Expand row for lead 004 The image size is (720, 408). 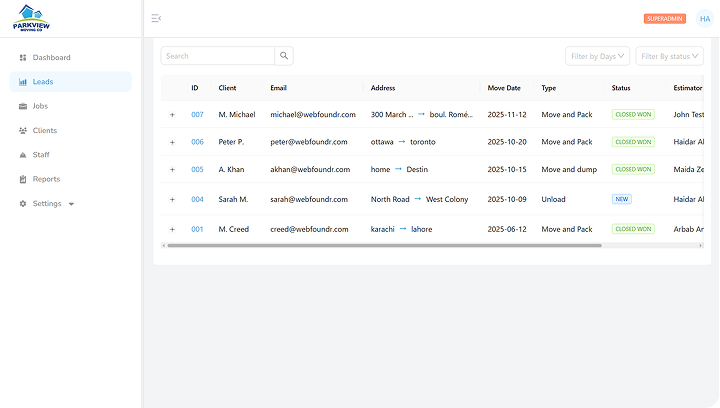click(172, 200)
